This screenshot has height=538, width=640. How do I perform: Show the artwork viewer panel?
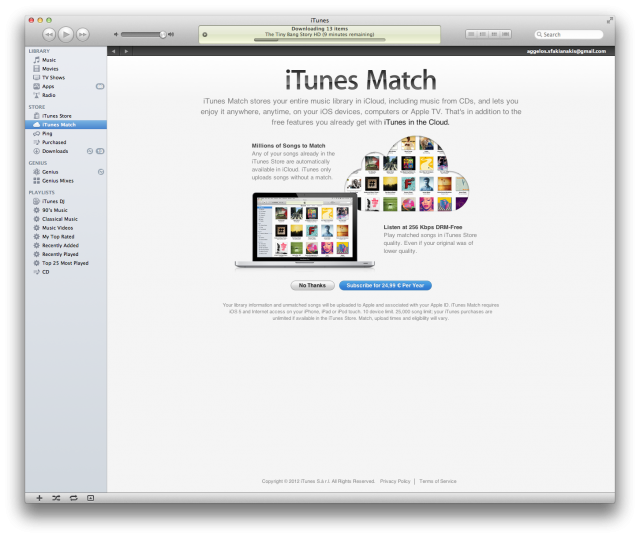[91, 498]
